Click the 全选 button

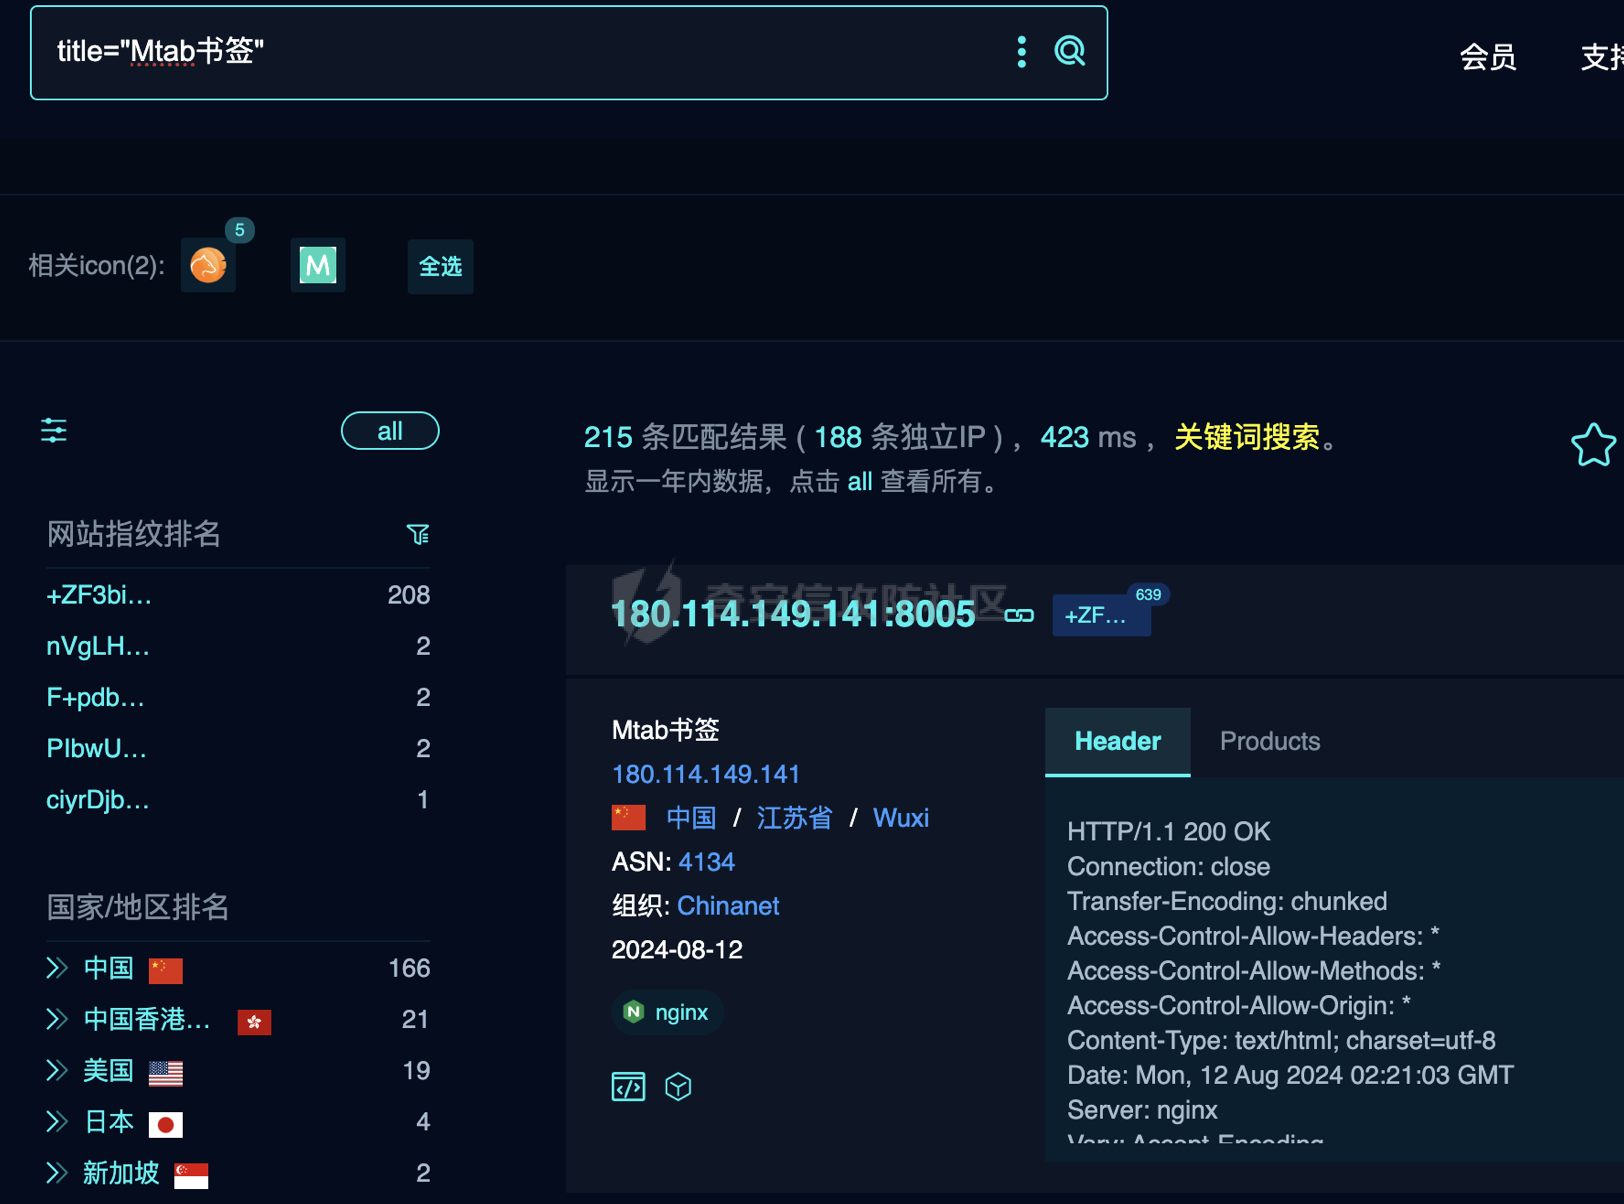(x=440, y=266)
